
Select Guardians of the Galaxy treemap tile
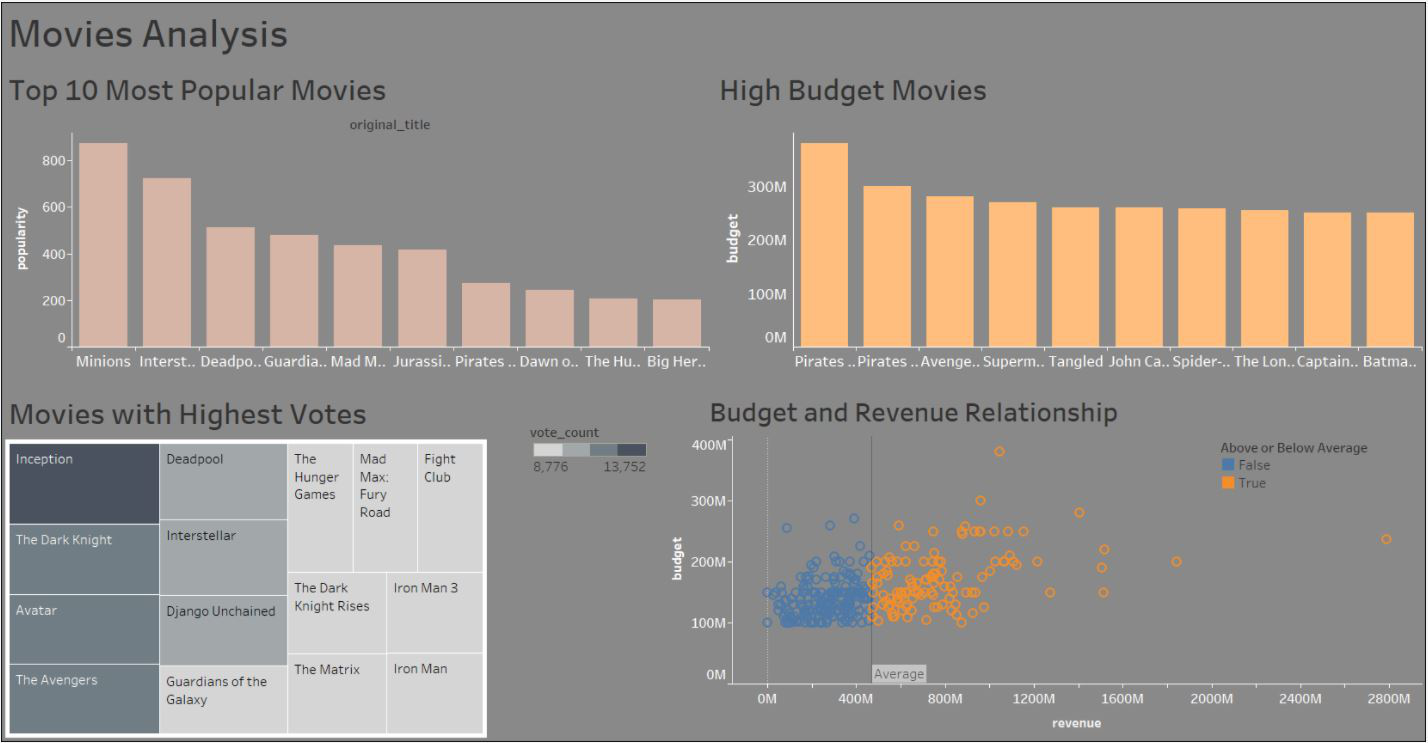(x=223, y=700)
